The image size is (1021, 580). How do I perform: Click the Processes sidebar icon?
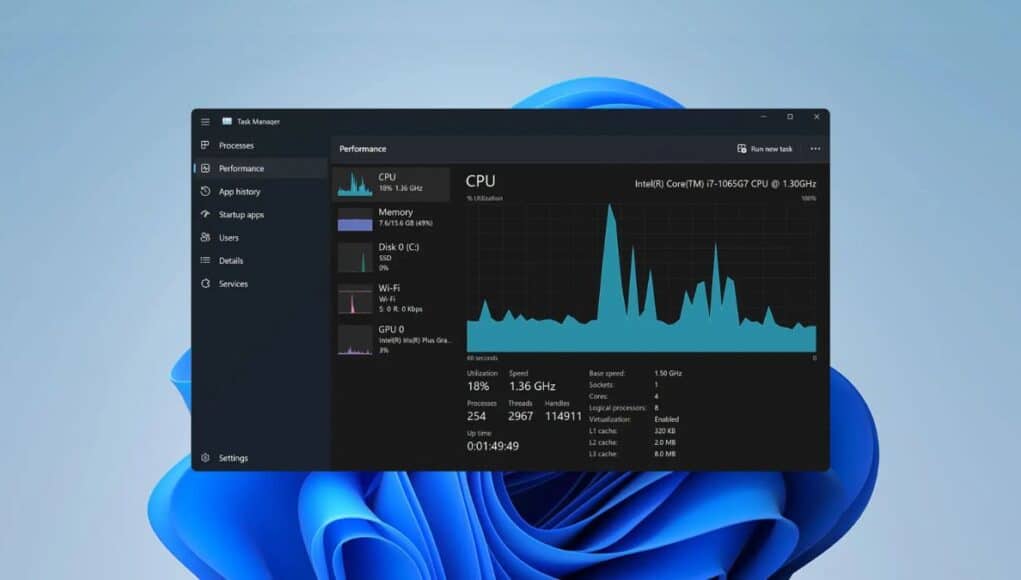tap(205, 145)
